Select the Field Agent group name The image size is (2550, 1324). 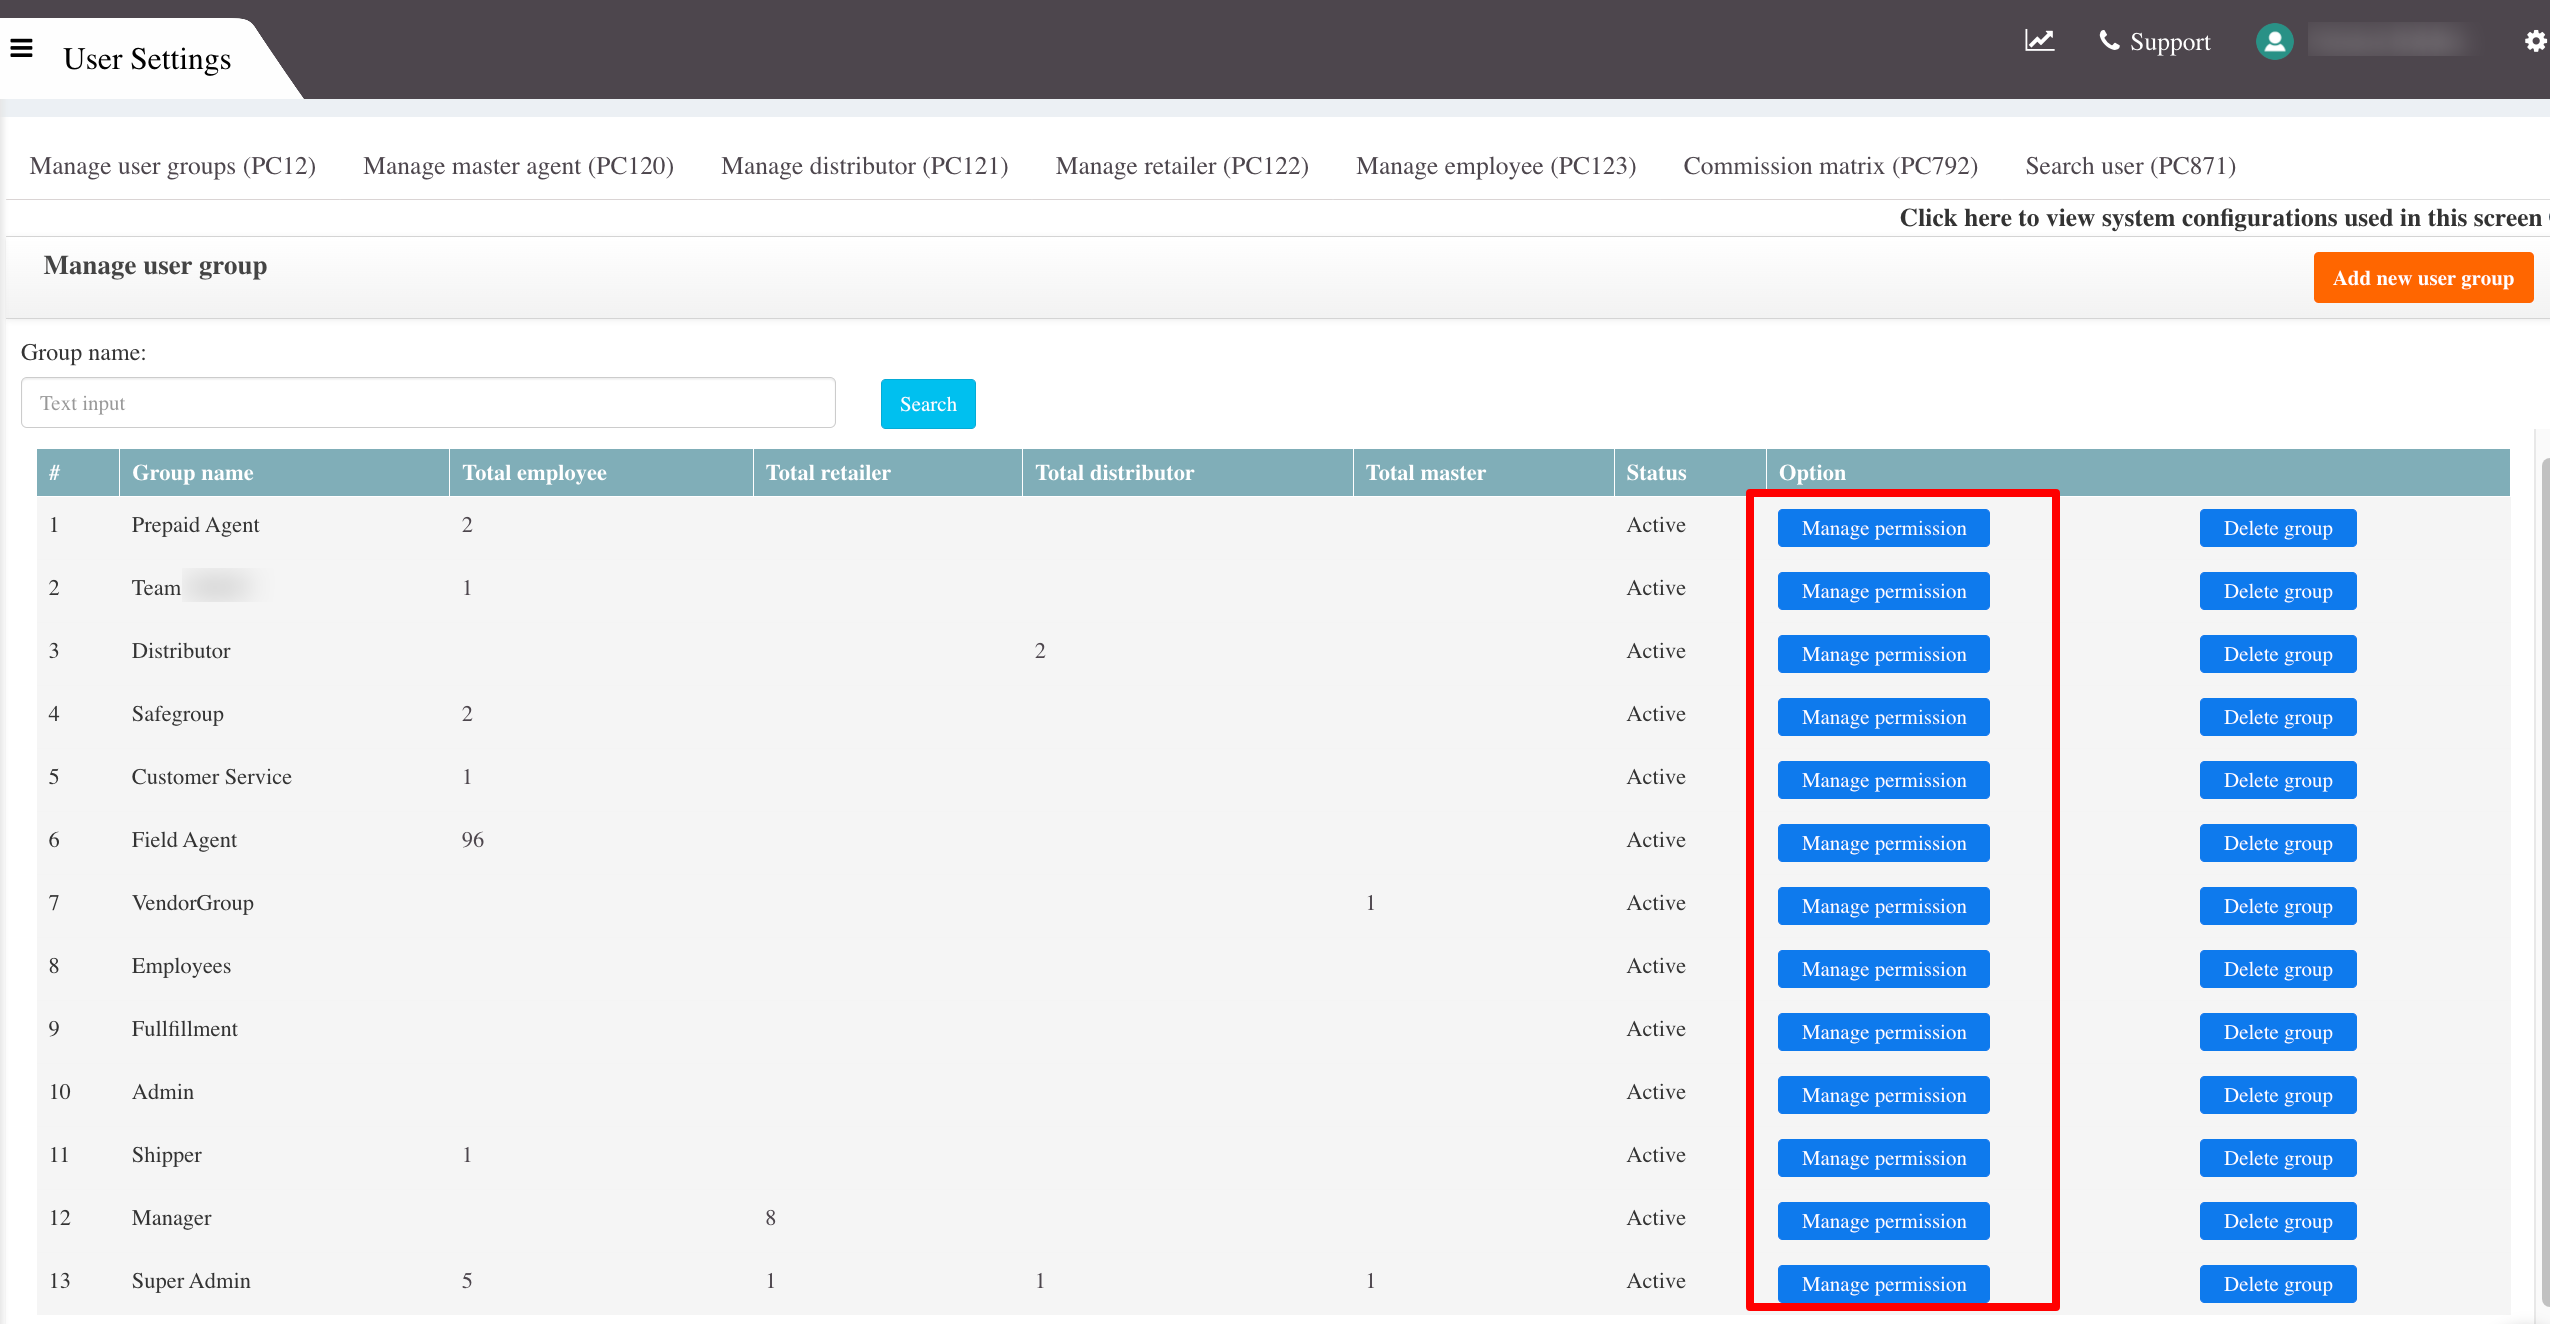(x=184, y=840)
